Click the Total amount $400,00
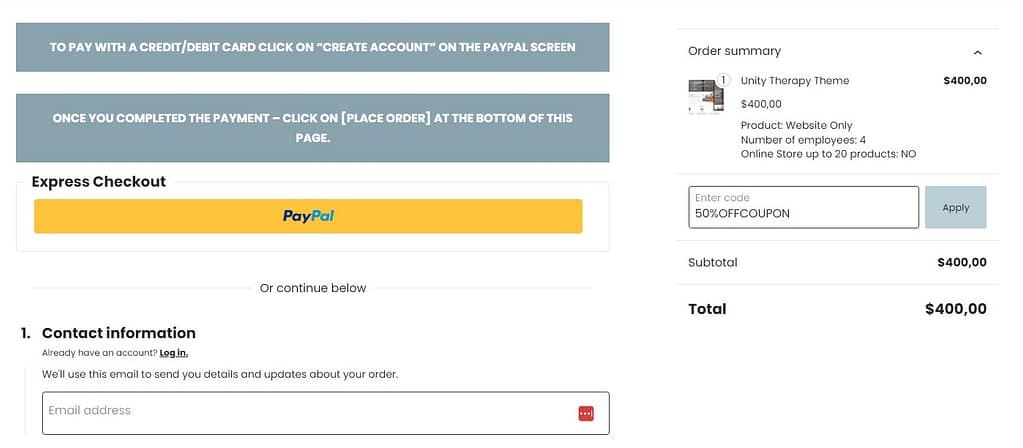Image resolution: width=1023 pixels, height=448 pixels. (x=955, y=309)
